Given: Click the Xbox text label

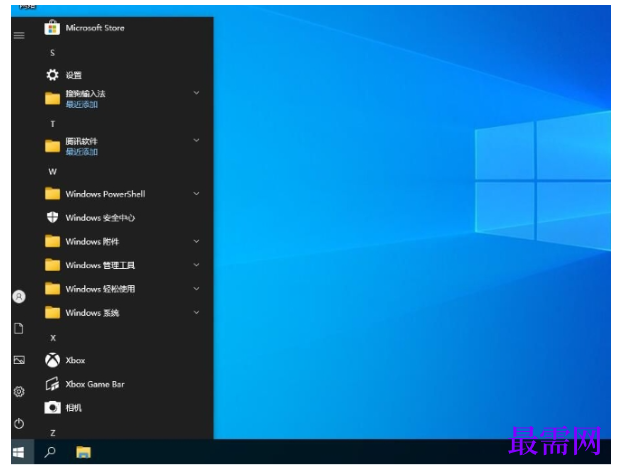Looking at the screenshot, I should point(75,360).
